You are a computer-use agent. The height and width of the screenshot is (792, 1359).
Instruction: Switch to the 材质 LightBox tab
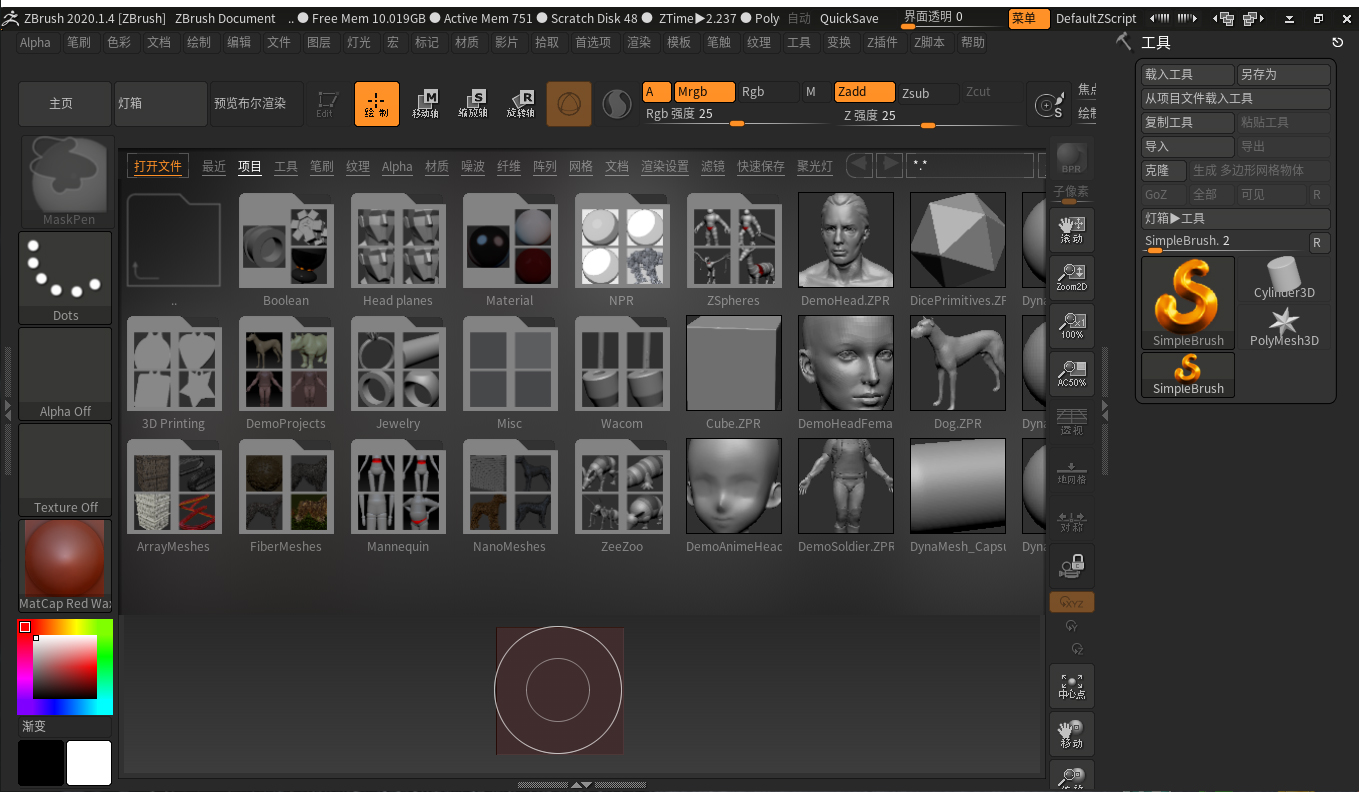pos(437,166)
